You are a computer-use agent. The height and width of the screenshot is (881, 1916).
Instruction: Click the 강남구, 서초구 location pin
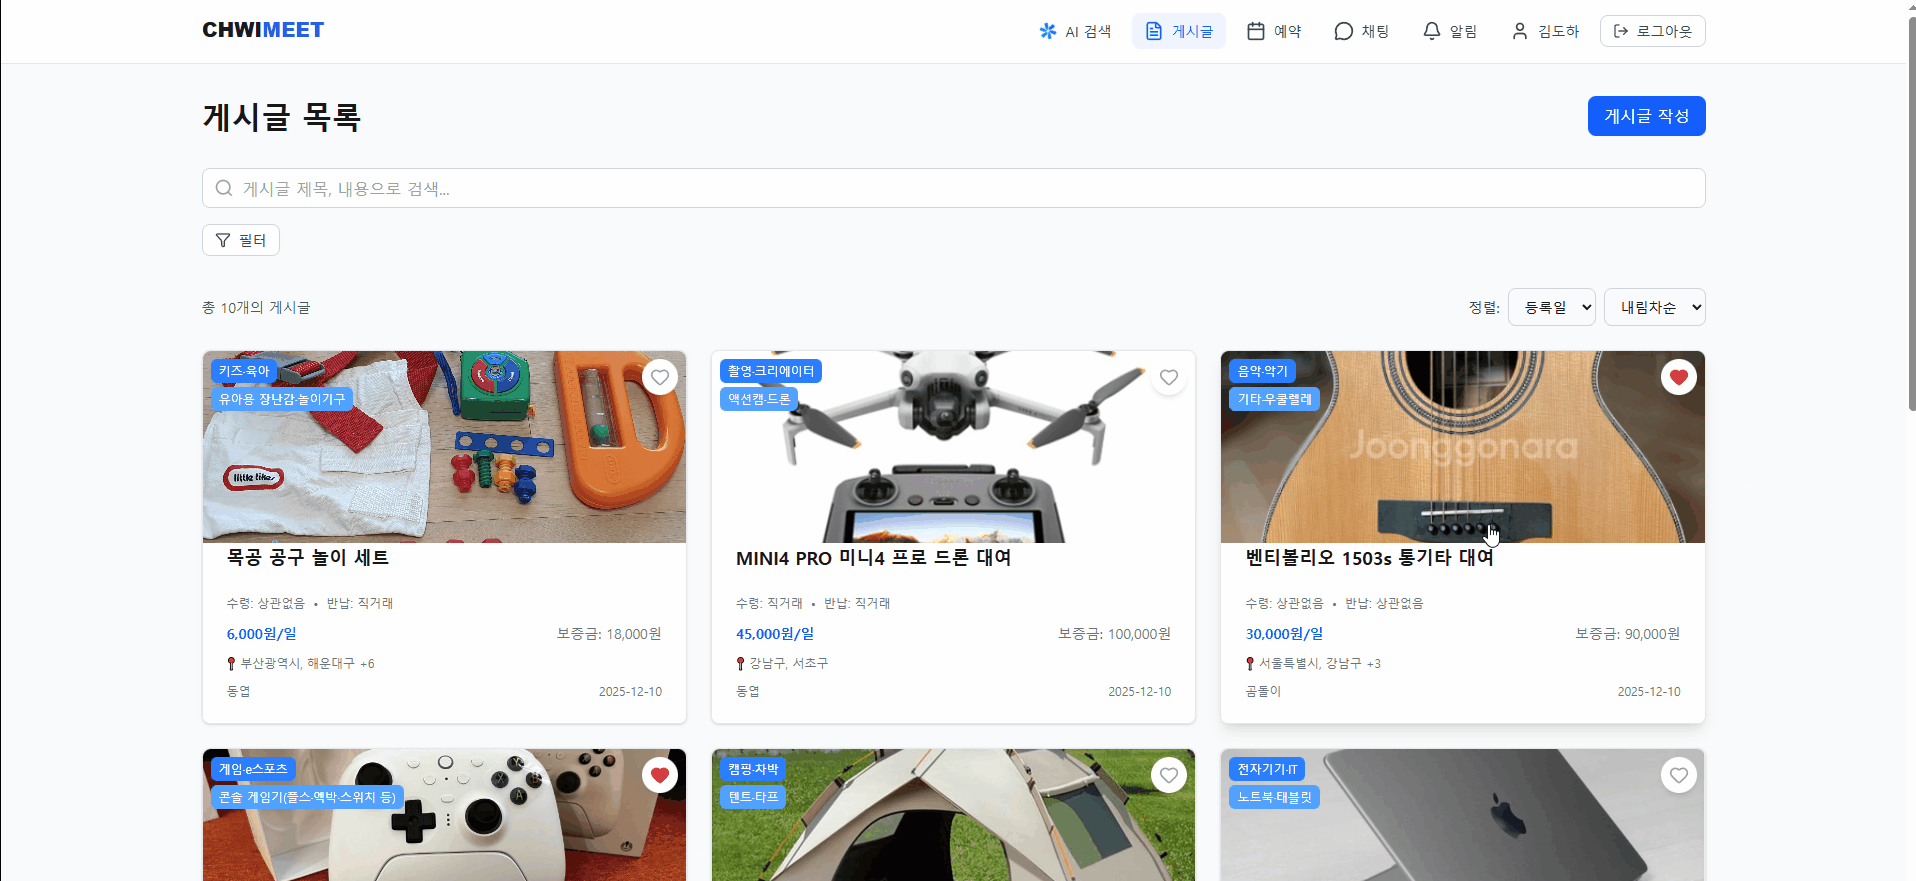coord(740,663)
